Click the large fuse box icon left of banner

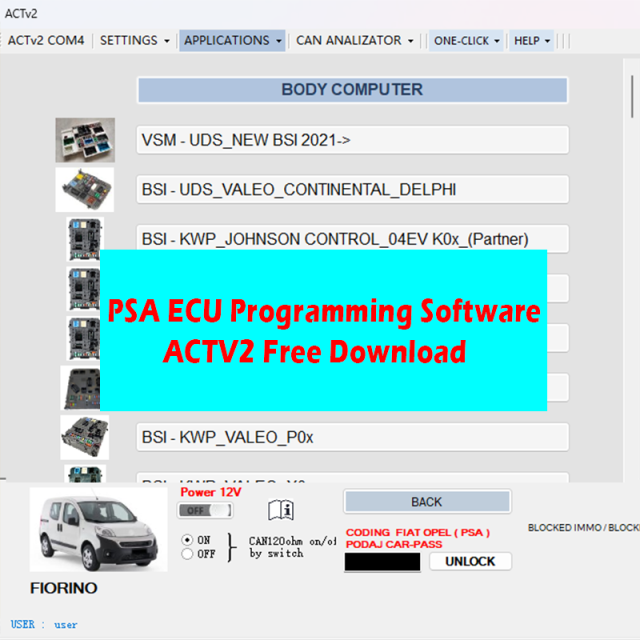(80, 388)
